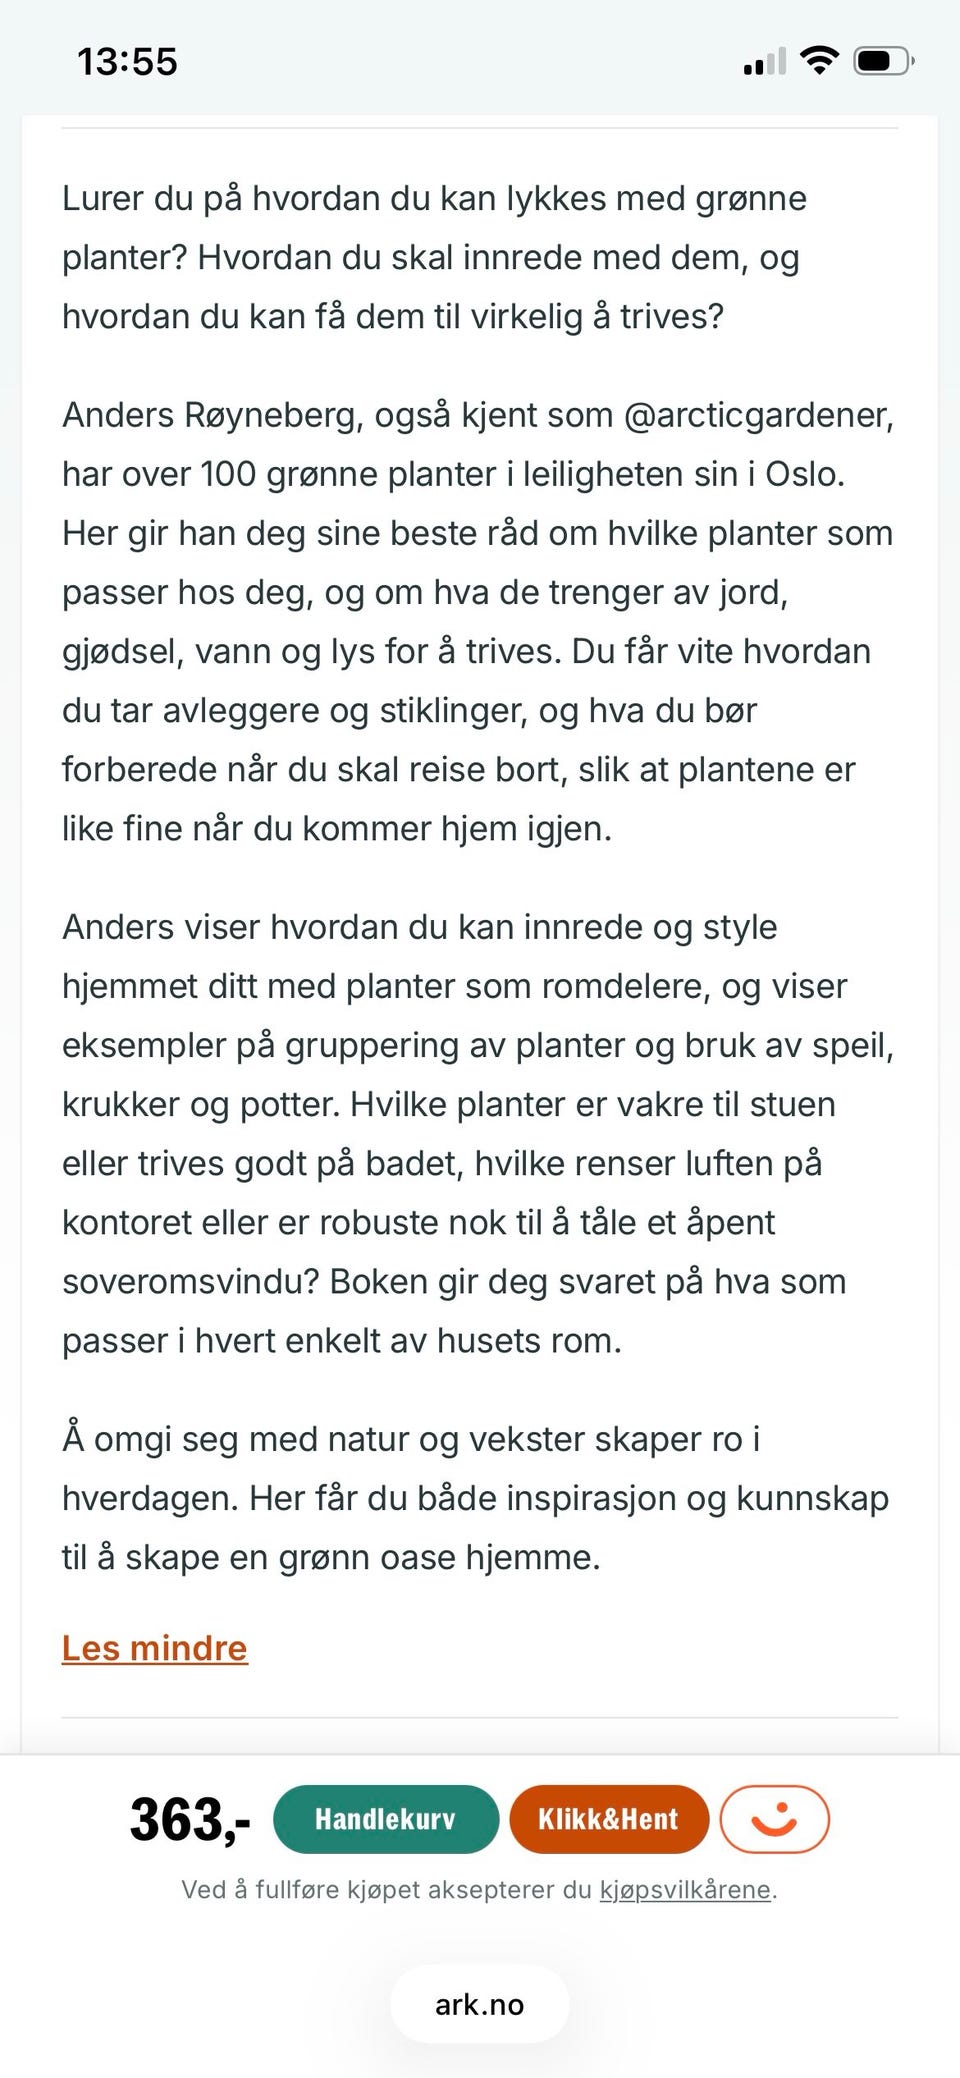Tap the paragraph starting 'Lurer du på'
Screen dimensions: 960x2078
point(435,257)
